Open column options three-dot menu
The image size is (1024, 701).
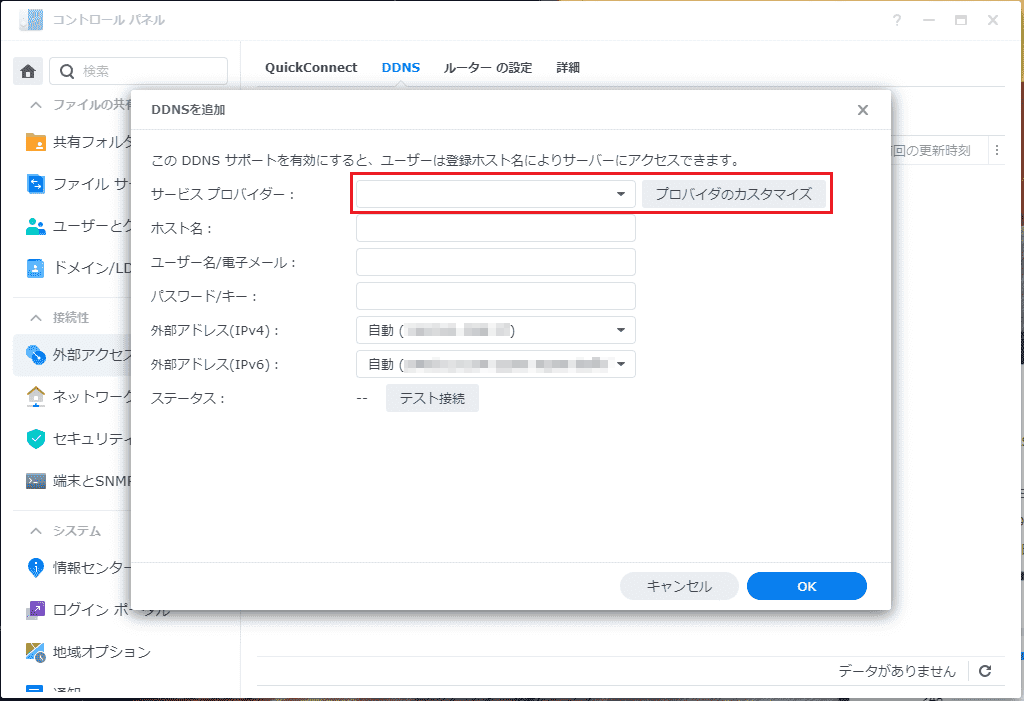click(x=997, y=150)
